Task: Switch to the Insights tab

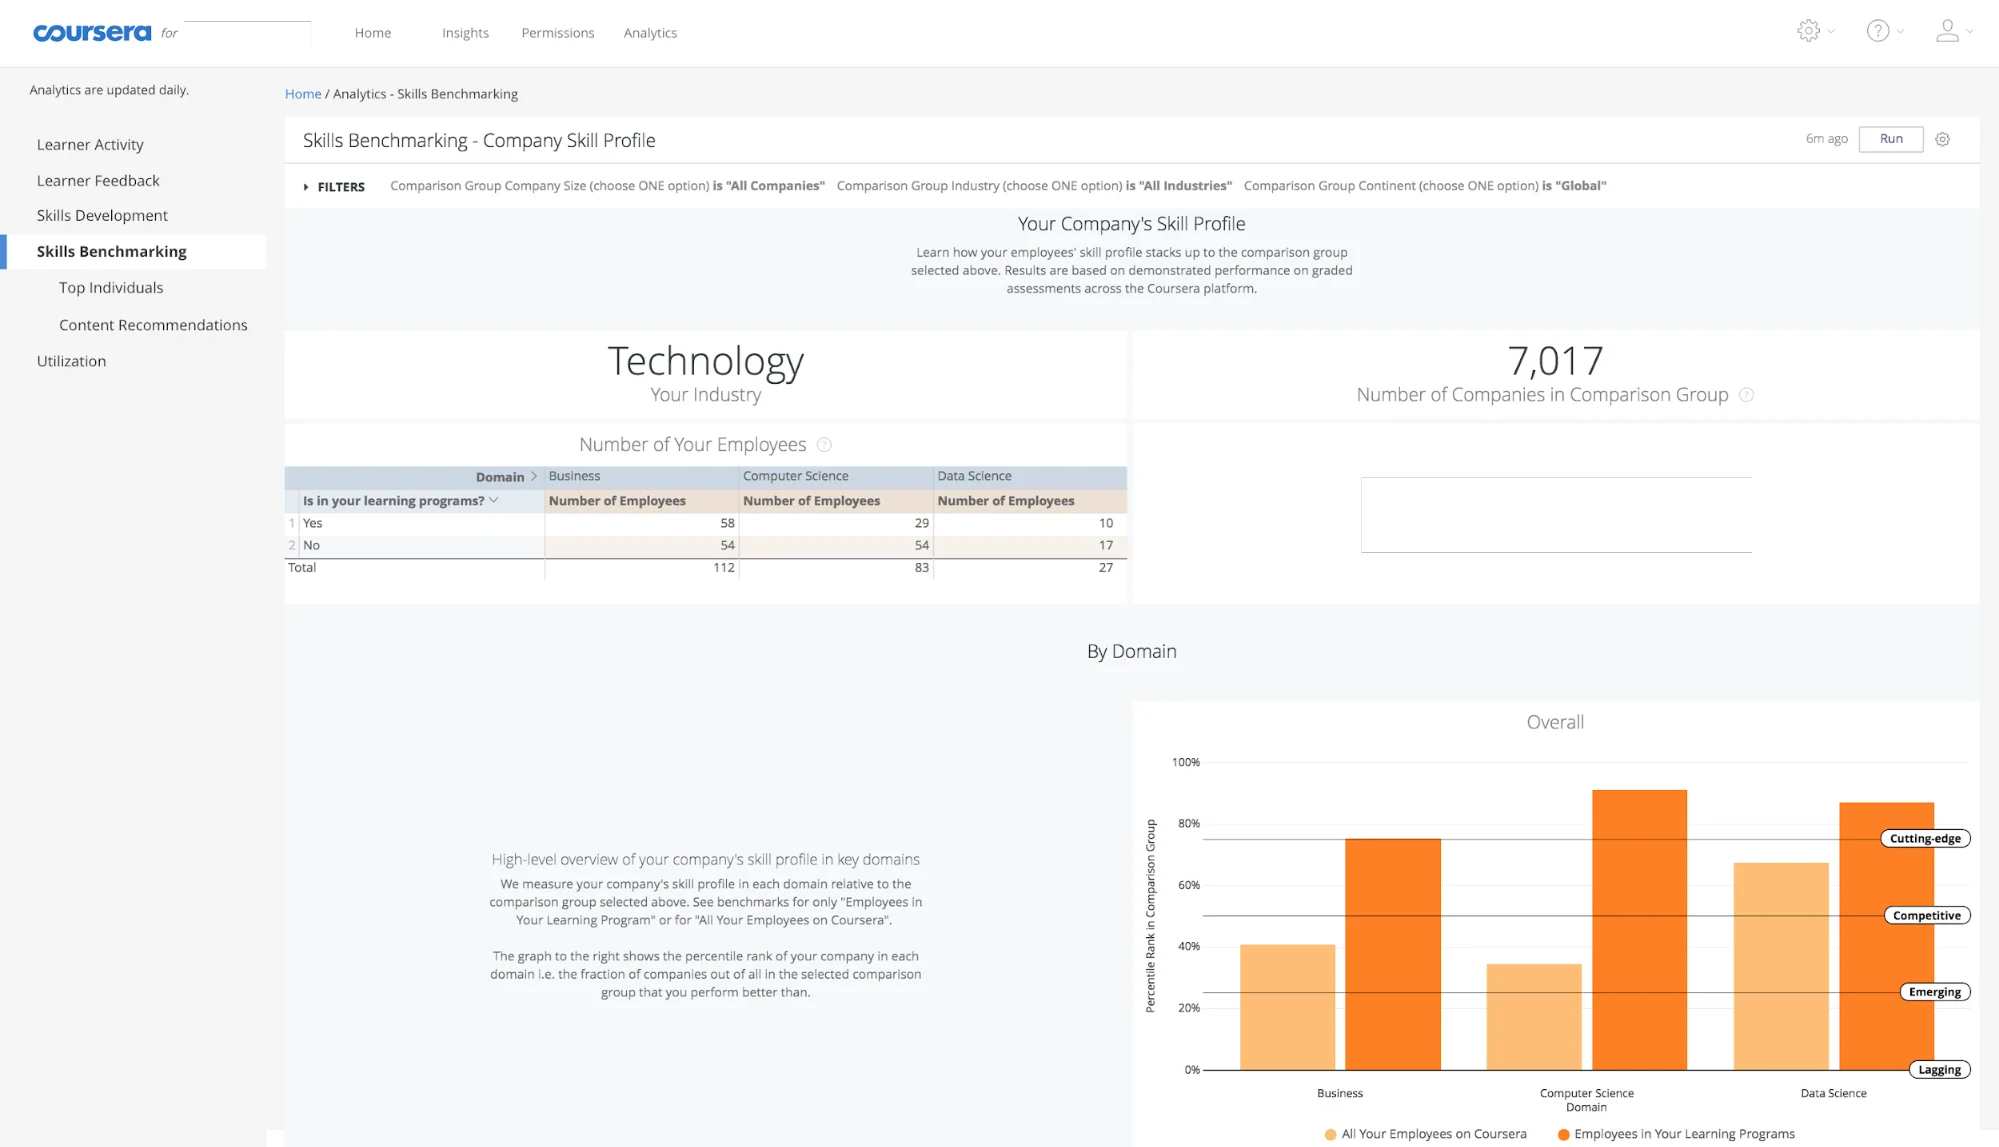Action: click(464, 32)
